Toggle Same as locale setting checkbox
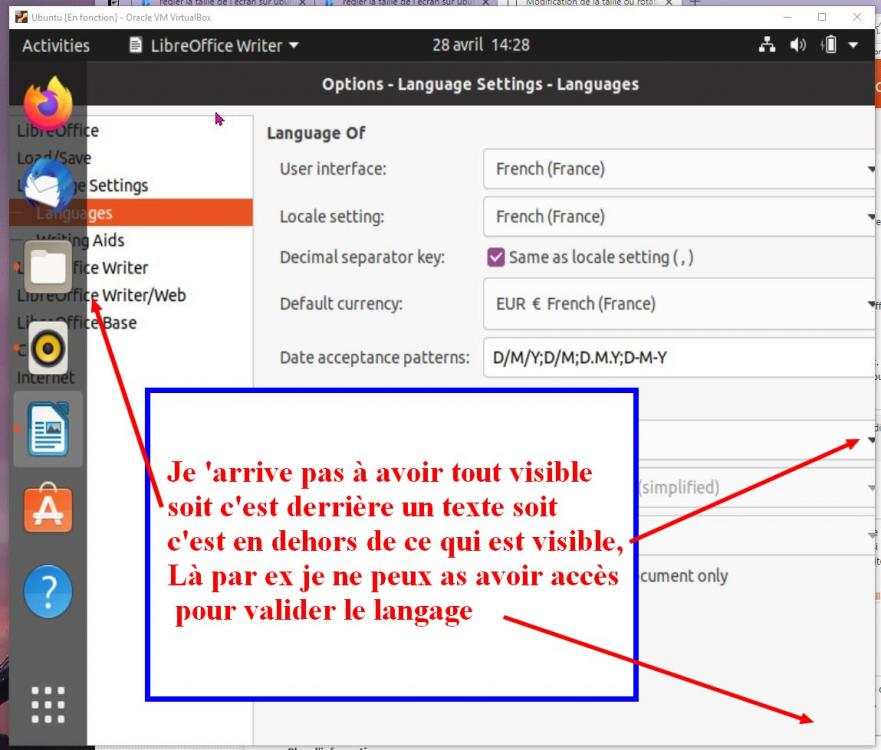 pyautogui.click(x=496, y=257)
